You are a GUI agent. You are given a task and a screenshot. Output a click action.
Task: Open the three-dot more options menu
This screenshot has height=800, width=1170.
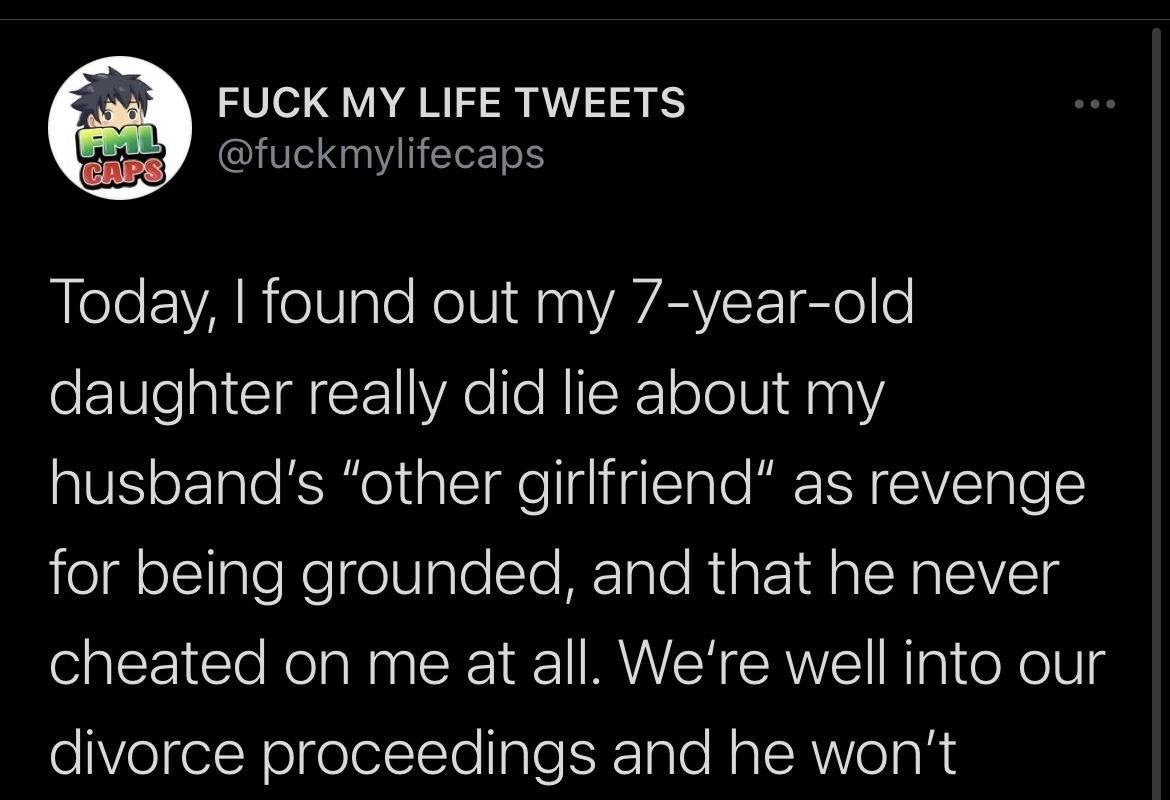click(x=1092, y=104)
